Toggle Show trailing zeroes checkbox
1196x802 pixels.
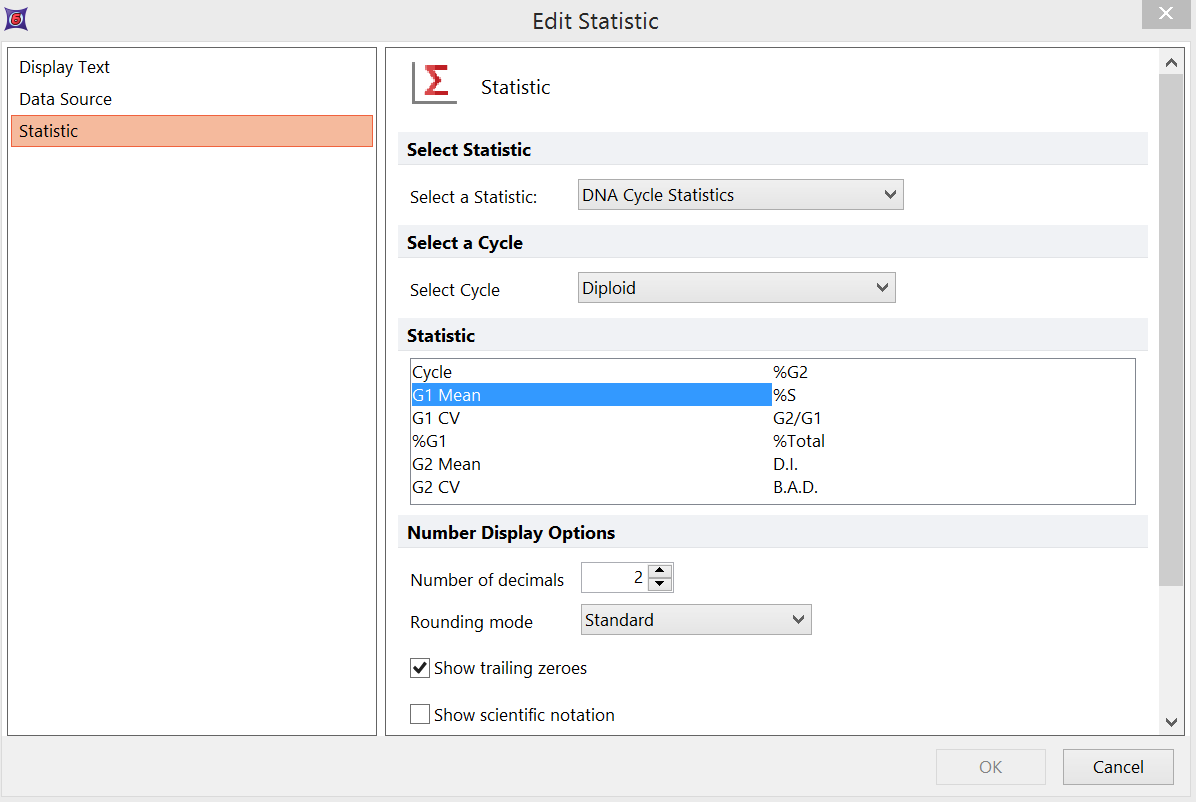(x=421, y=668)
